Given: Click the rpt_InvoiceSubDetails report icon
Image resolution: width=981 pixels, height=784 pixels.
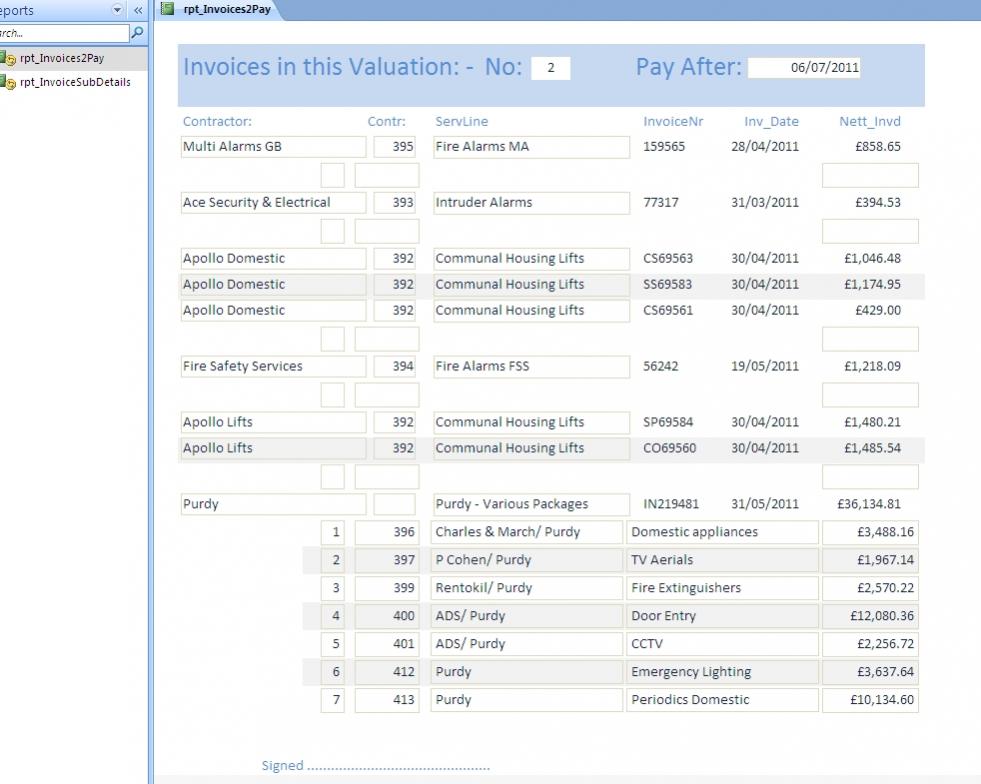Looking at the screenshot, I should 8,82.
